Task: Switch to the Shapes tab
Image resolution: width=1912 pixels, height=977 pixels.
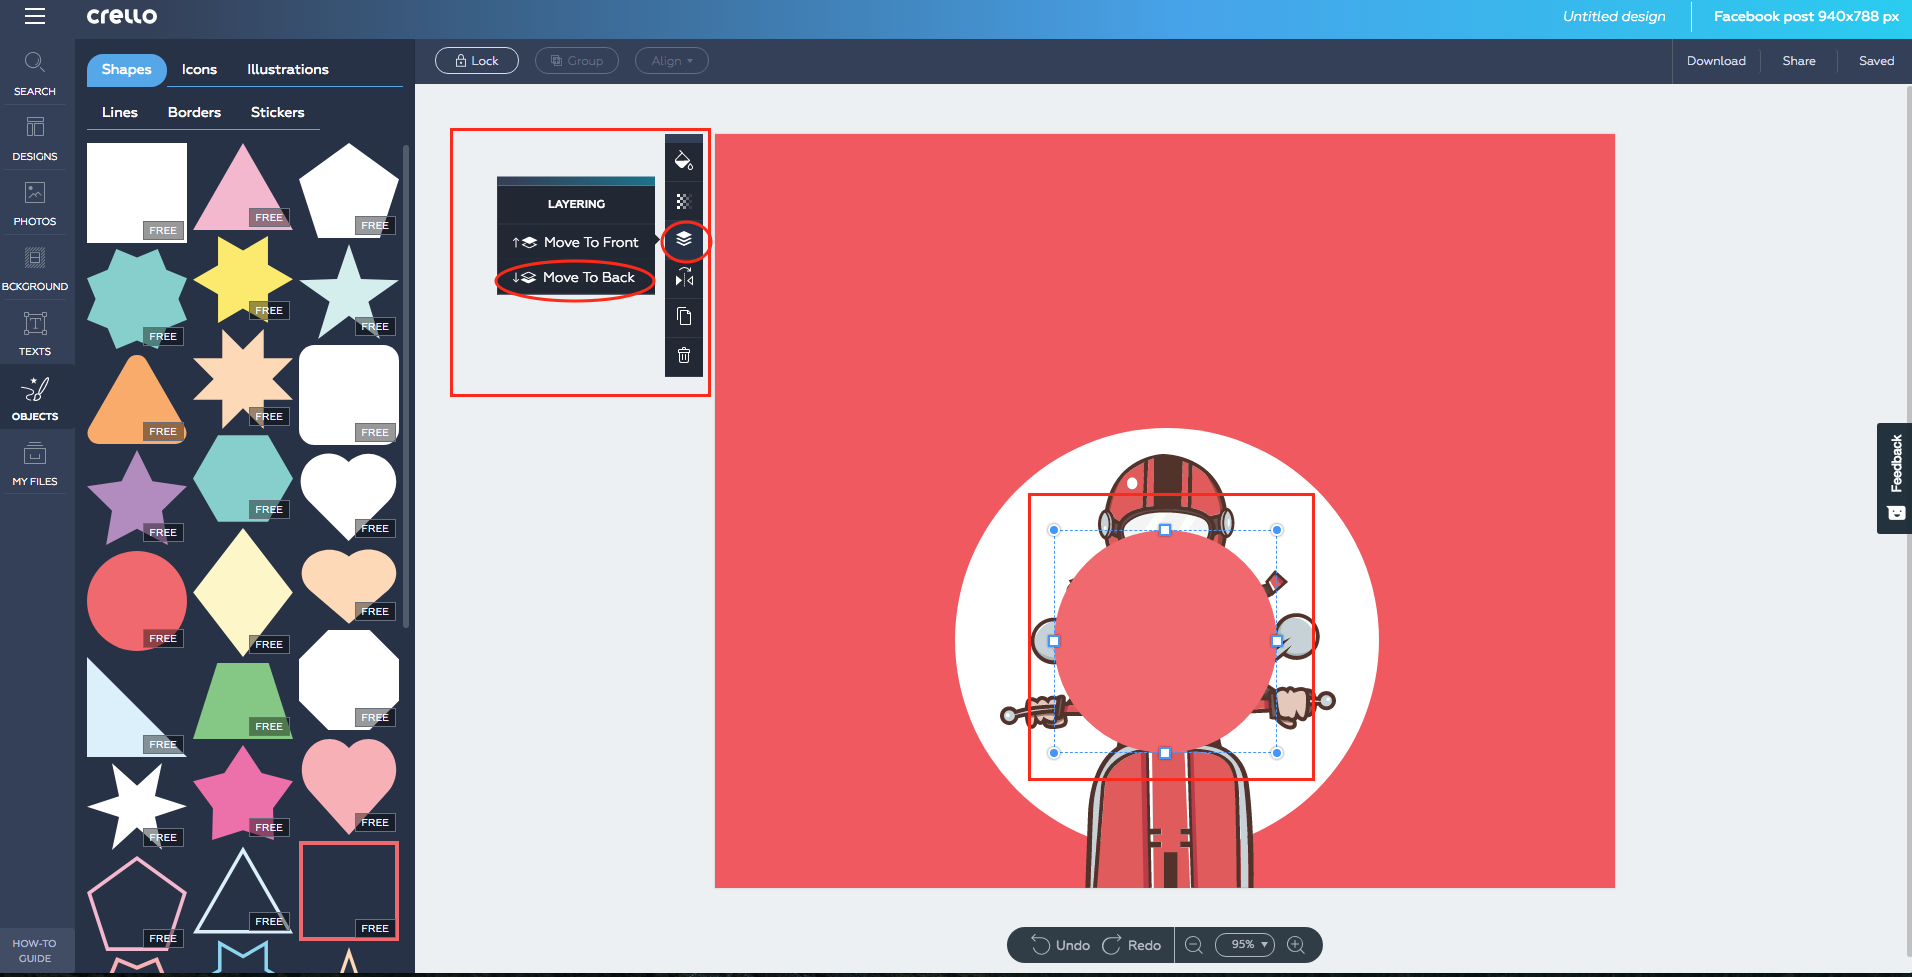Action: (x=127, y=69)
